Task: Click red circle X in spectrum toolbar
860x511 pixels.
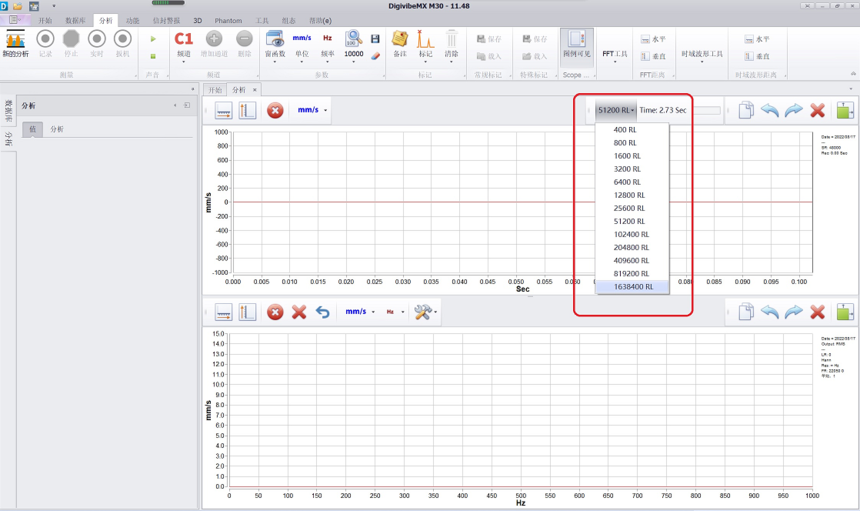Action: 275,312
